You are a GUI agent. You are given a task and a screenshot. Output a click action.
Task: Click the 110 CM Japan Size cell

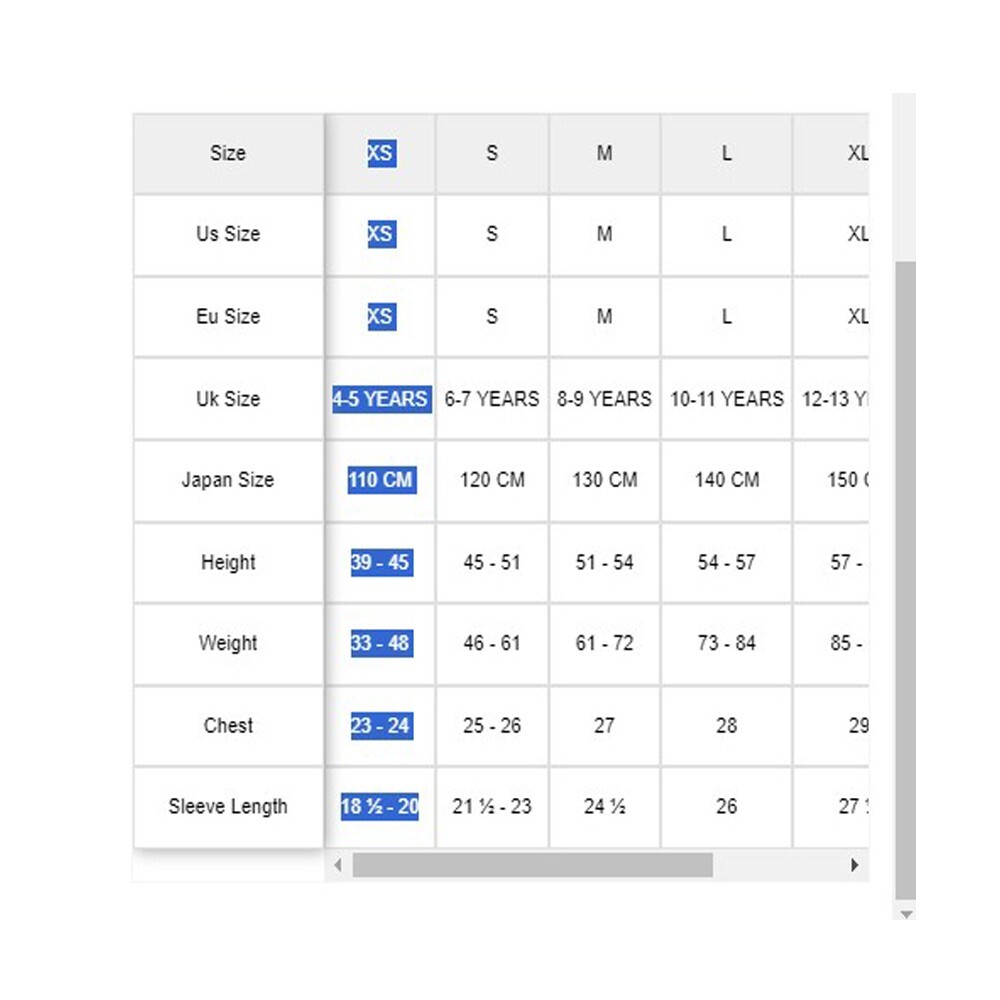tap(381, 480)
